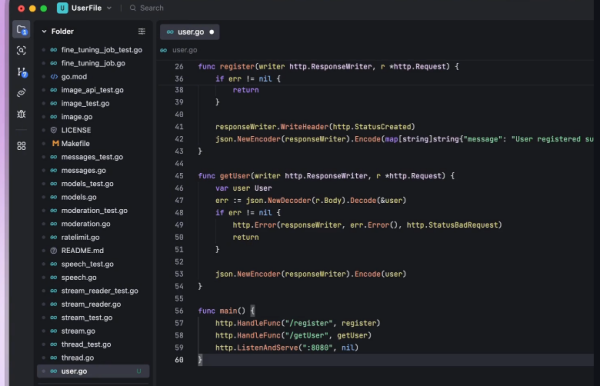The image size is (600, 386).
Task: Open fine_tuning_job.go in file tree
Action: tap(93, 63)
